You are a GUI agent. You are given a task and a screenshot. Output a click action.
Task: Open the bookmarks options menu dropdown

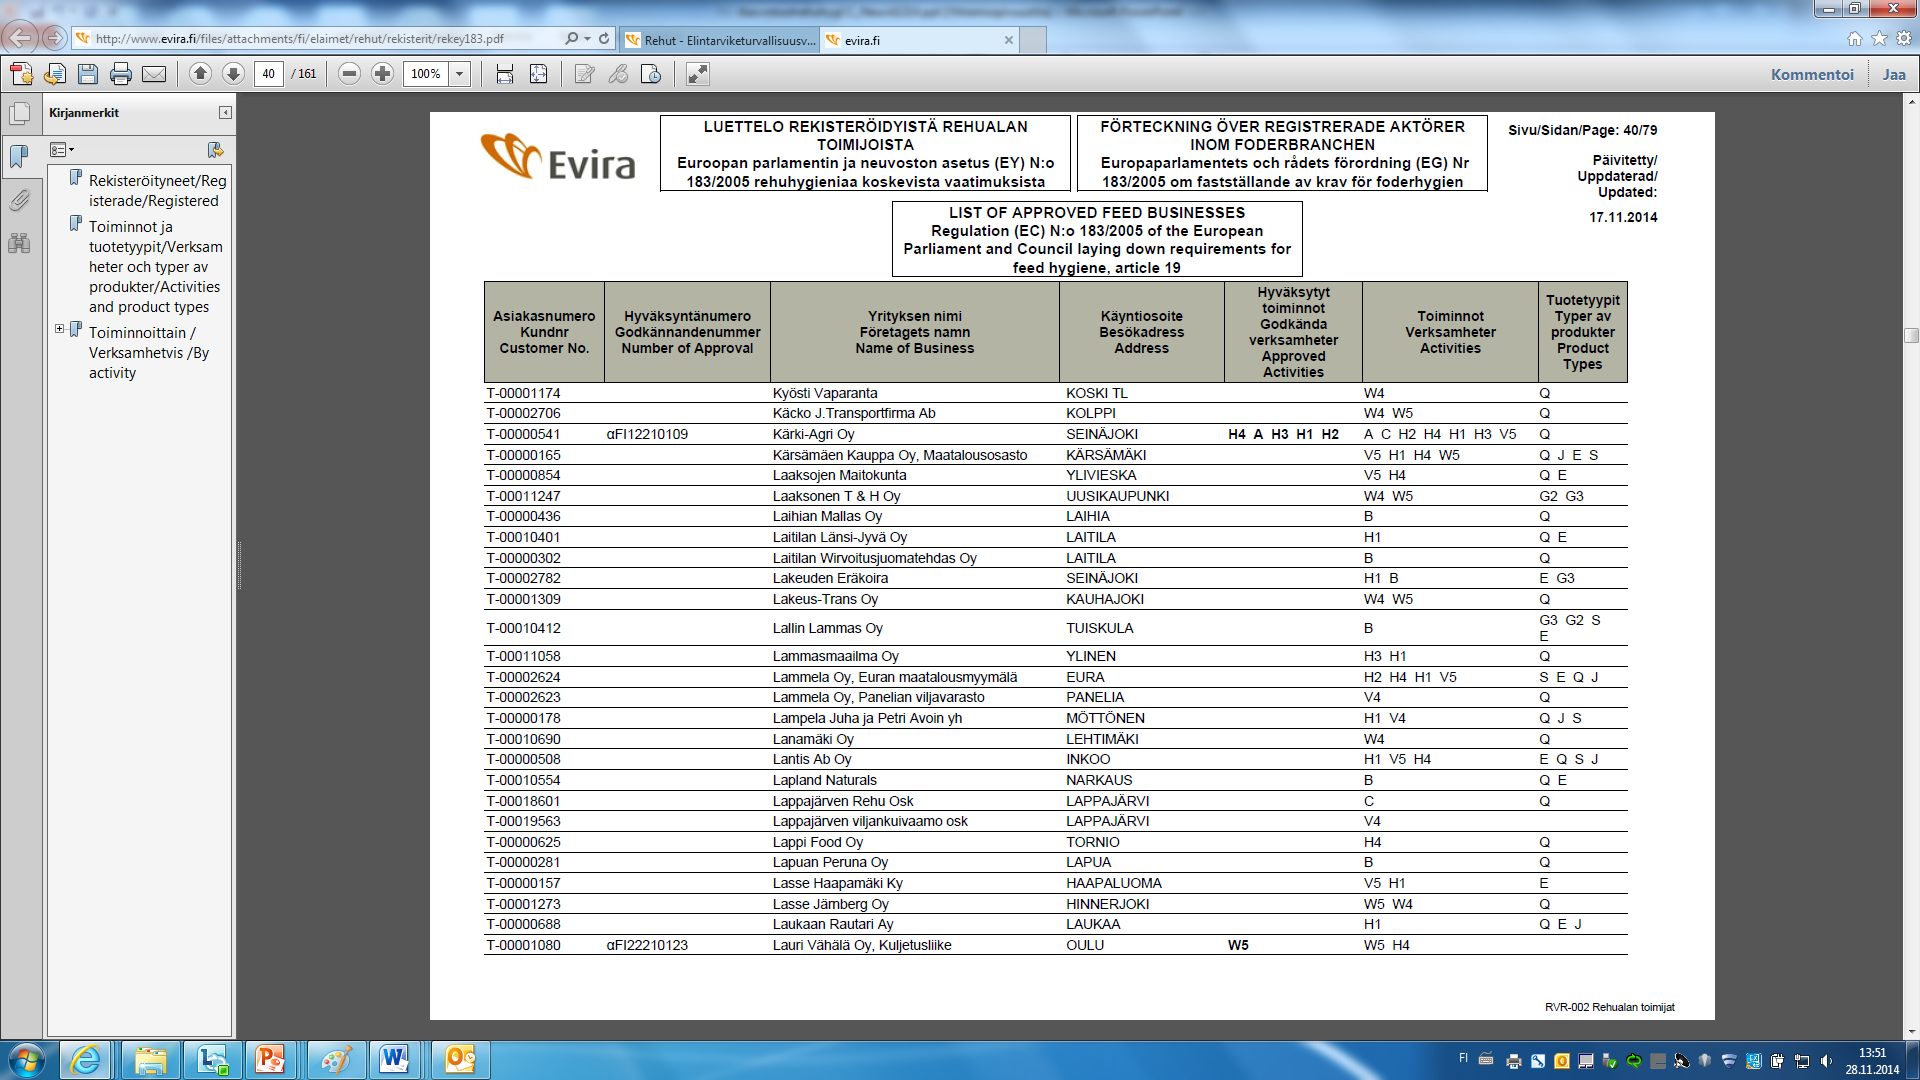coord(62,150)
